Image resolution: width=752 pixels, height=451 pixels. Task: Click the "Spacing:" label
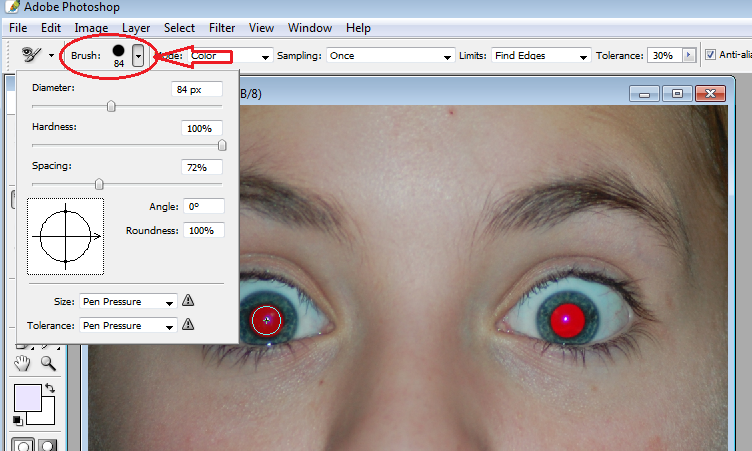(52, 166)
